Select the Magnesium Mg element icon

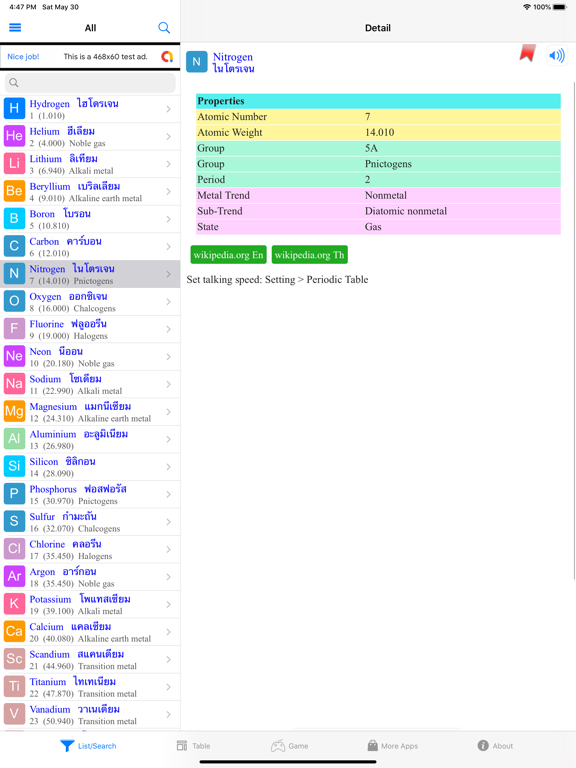[x=14, y=411]
